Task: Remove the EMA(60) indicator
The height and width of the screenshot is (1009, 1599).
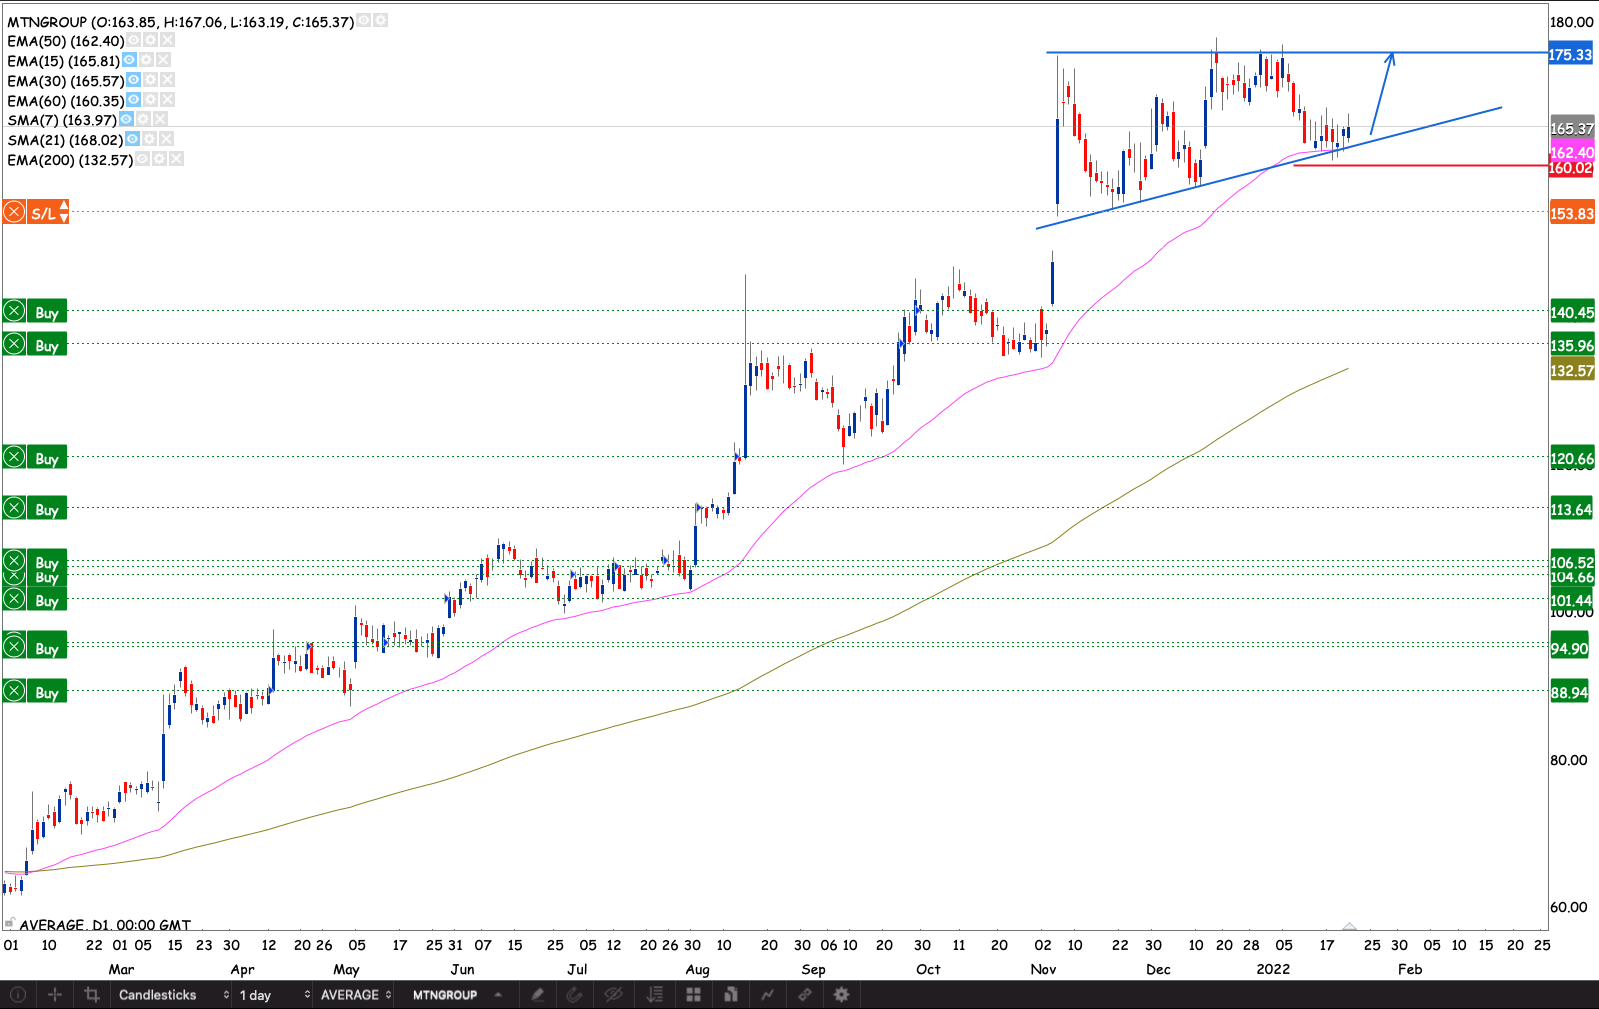Action: 168,100
